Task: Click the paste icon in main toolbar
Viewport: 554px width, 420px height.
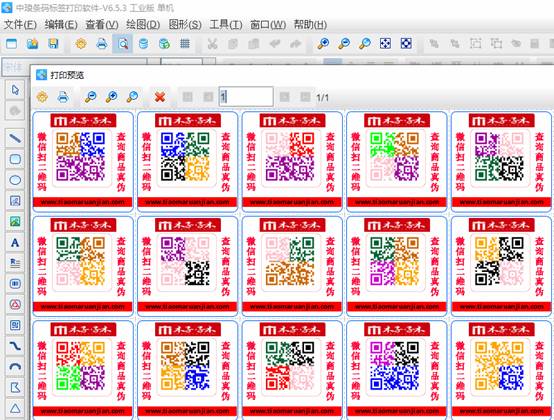Action: (x=254, y=44)
